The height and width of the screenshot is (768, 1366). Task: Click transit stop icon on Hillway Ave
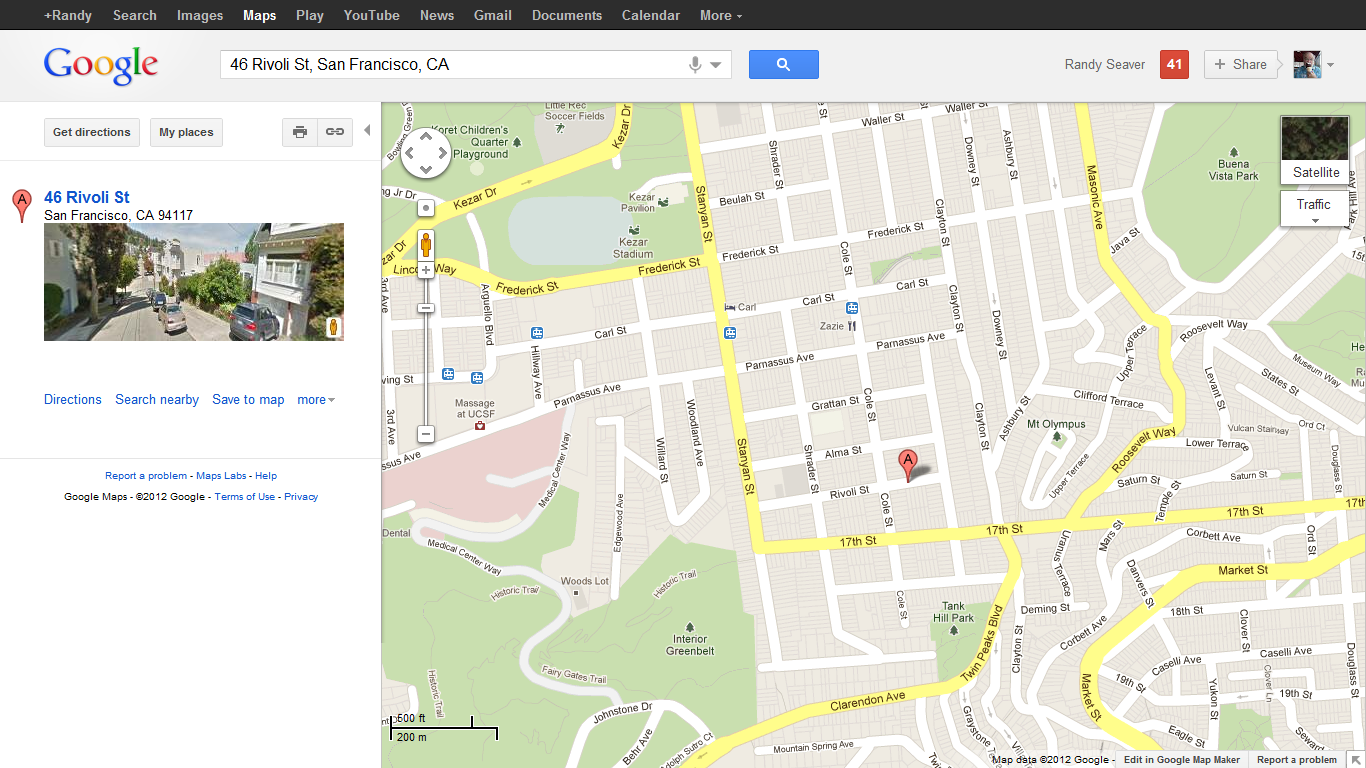pos(537,333)
